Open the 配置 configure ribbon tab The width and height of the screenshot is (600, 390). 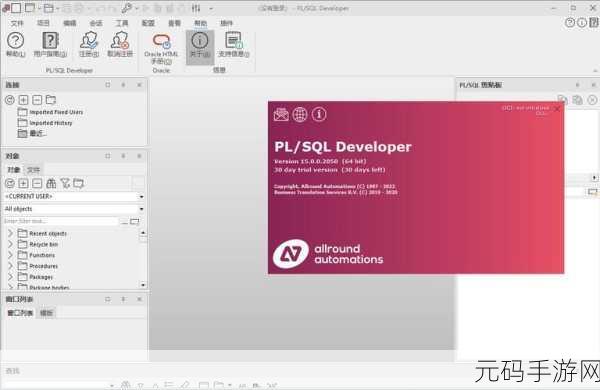pos(148,23)
